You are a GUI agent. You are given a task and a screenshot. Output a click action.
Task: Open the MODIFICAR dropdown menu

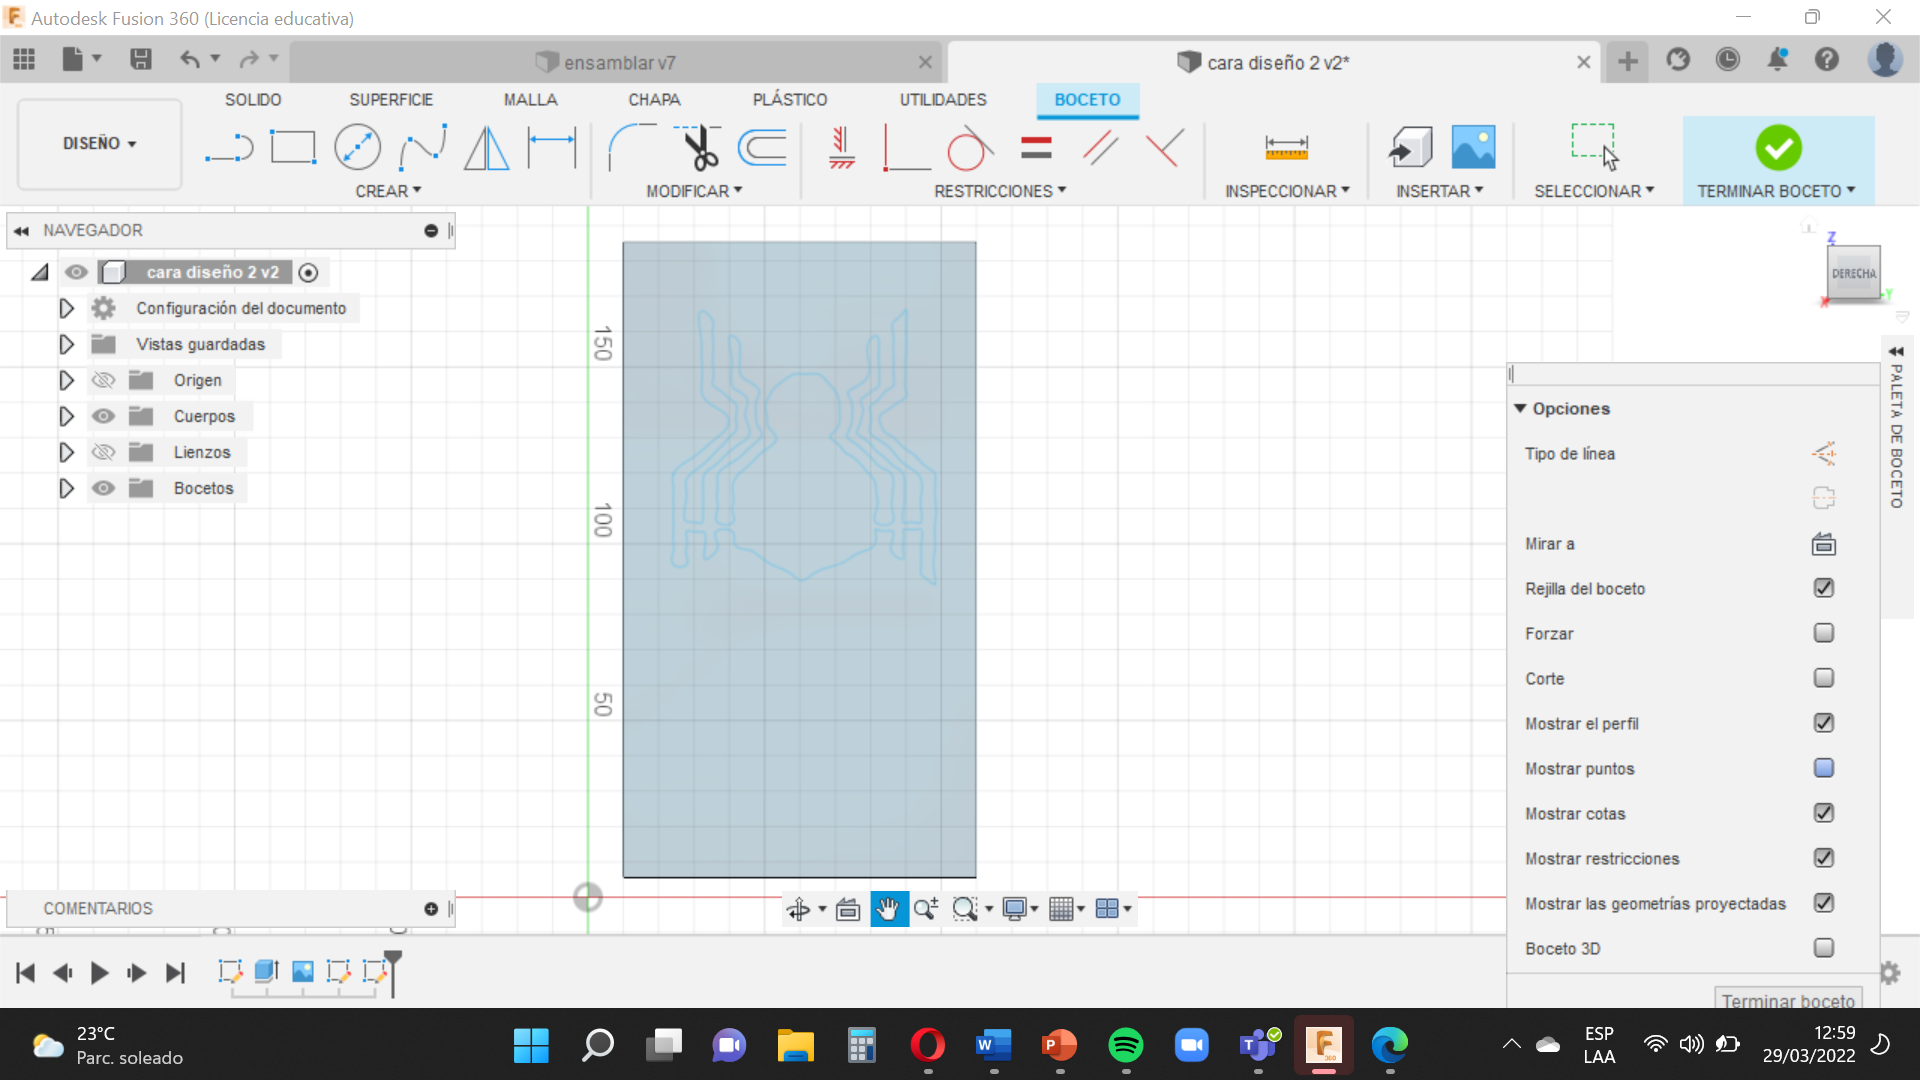click(x=694, y=191)
